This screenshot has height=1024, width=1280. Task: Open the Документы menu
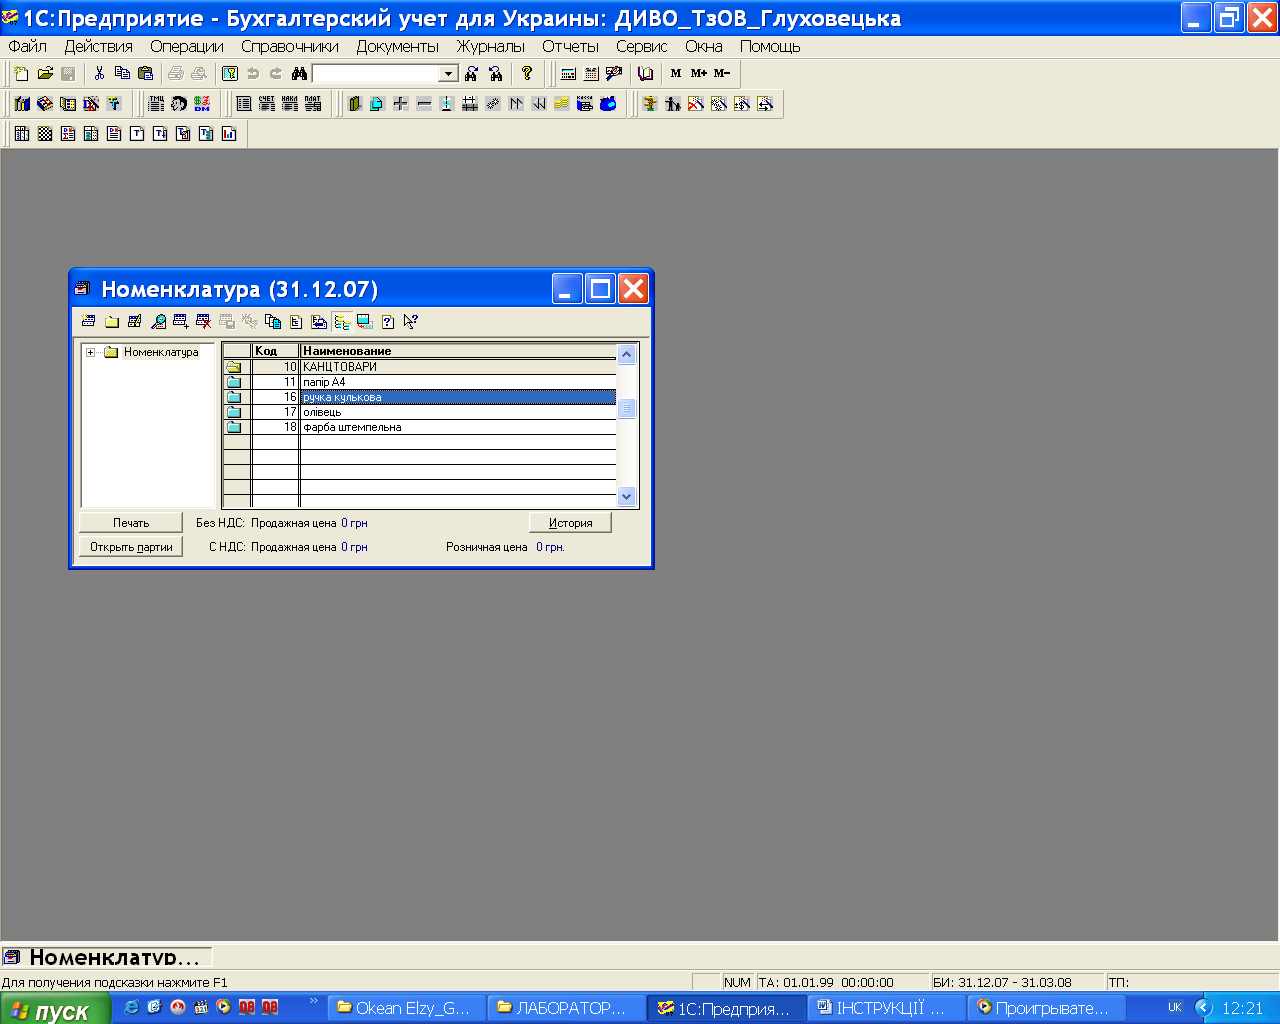[398, 46]
